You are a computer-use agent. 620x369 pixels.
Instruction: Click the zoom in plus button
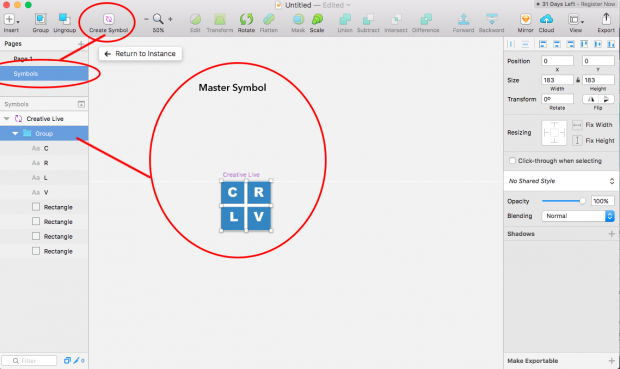(x=170, y=19)
